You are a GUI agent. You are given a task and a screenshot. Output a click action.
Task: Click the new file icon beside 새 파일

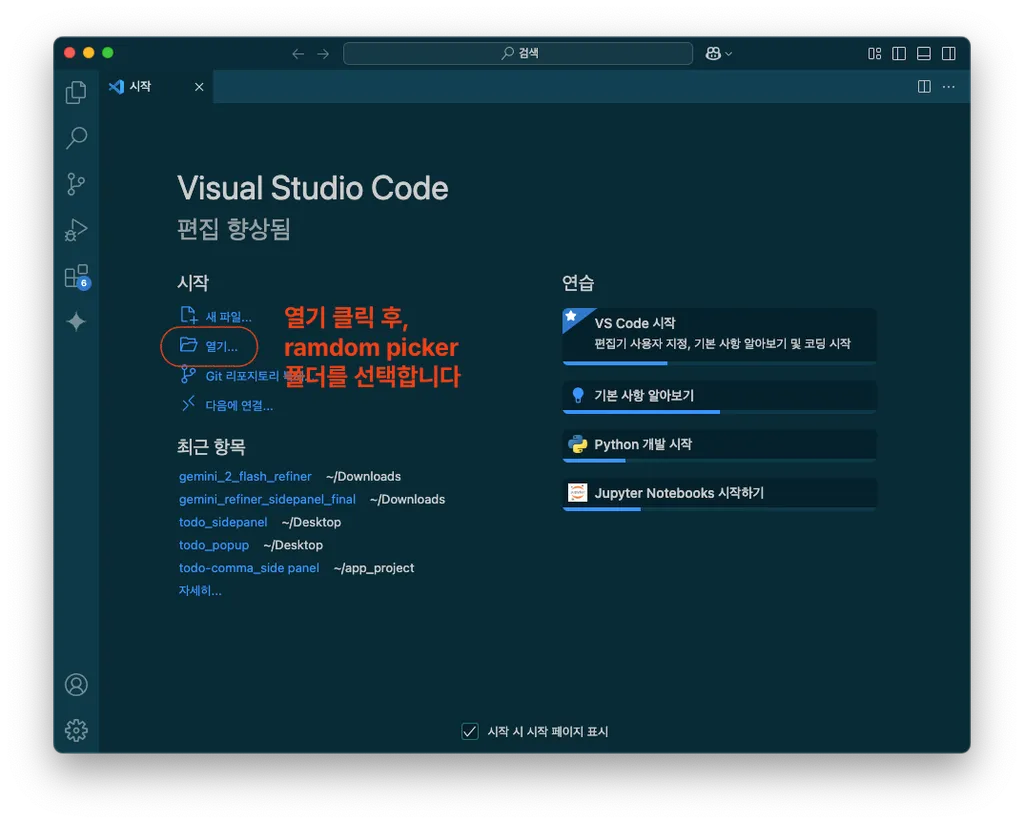click(x=189, y=315)
